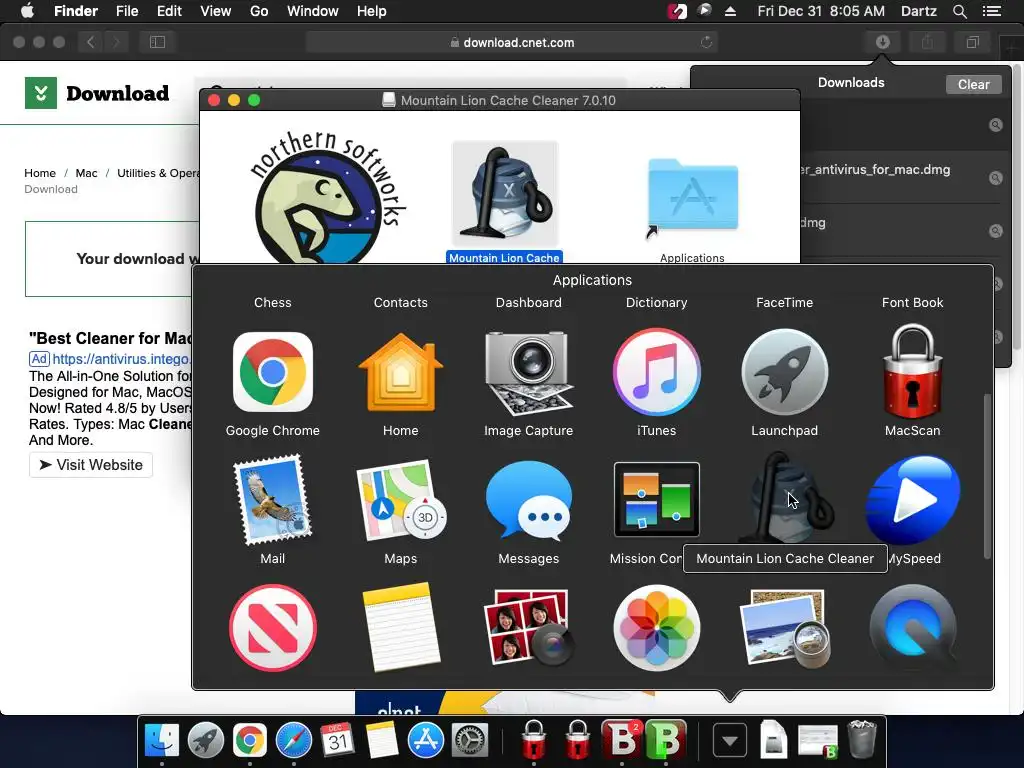The height and width of the screenshot is (768, 1024).
Task: Open the View menu
Action: [x=216, y=11]
